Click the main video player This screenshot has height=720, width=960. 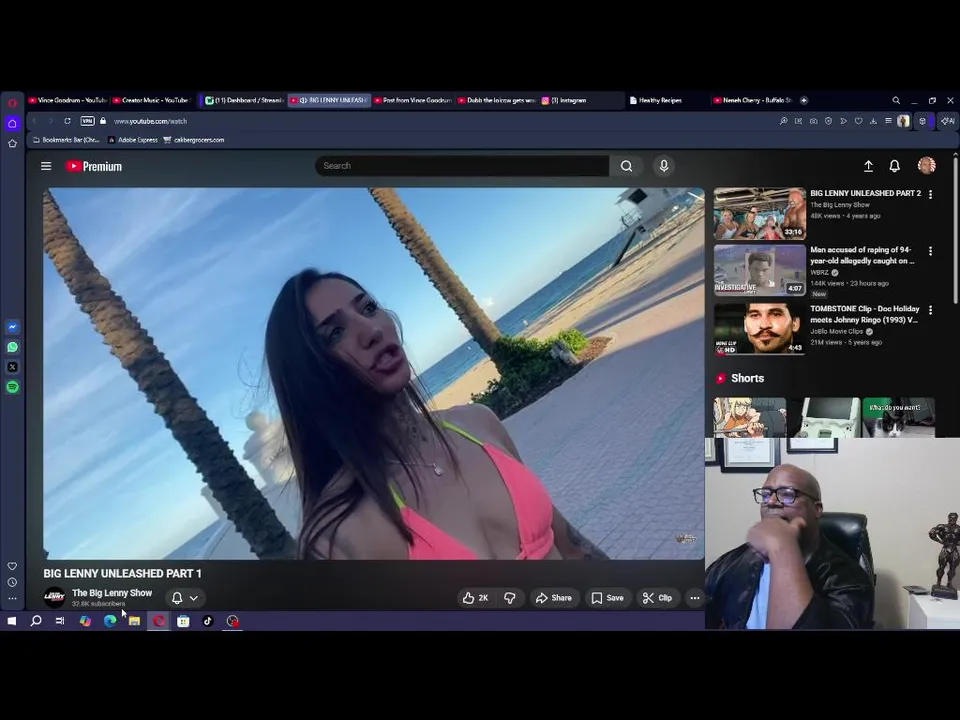coord(373,373)
